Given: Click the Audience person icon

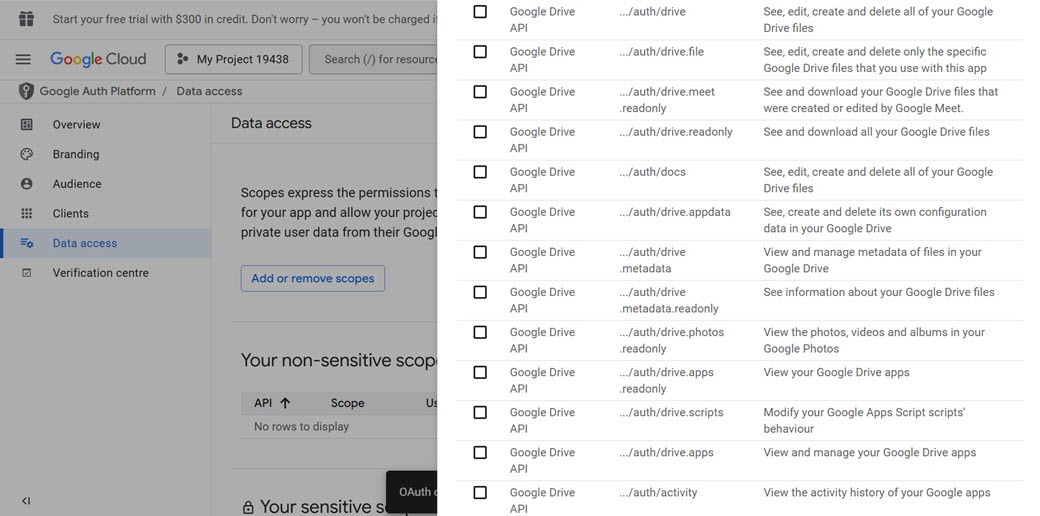Looking at the screenshot, I should point(27,184).
